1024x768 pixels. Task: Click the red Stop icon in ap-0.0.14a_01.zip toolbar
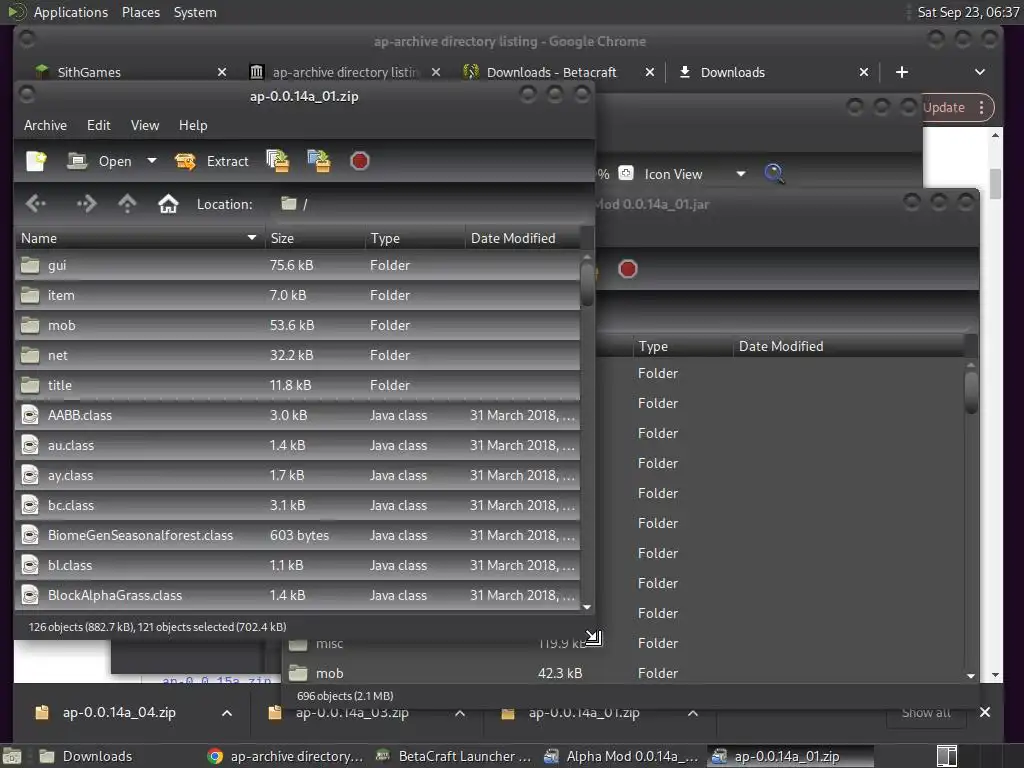pyautogui.click(x=360, y=161)
